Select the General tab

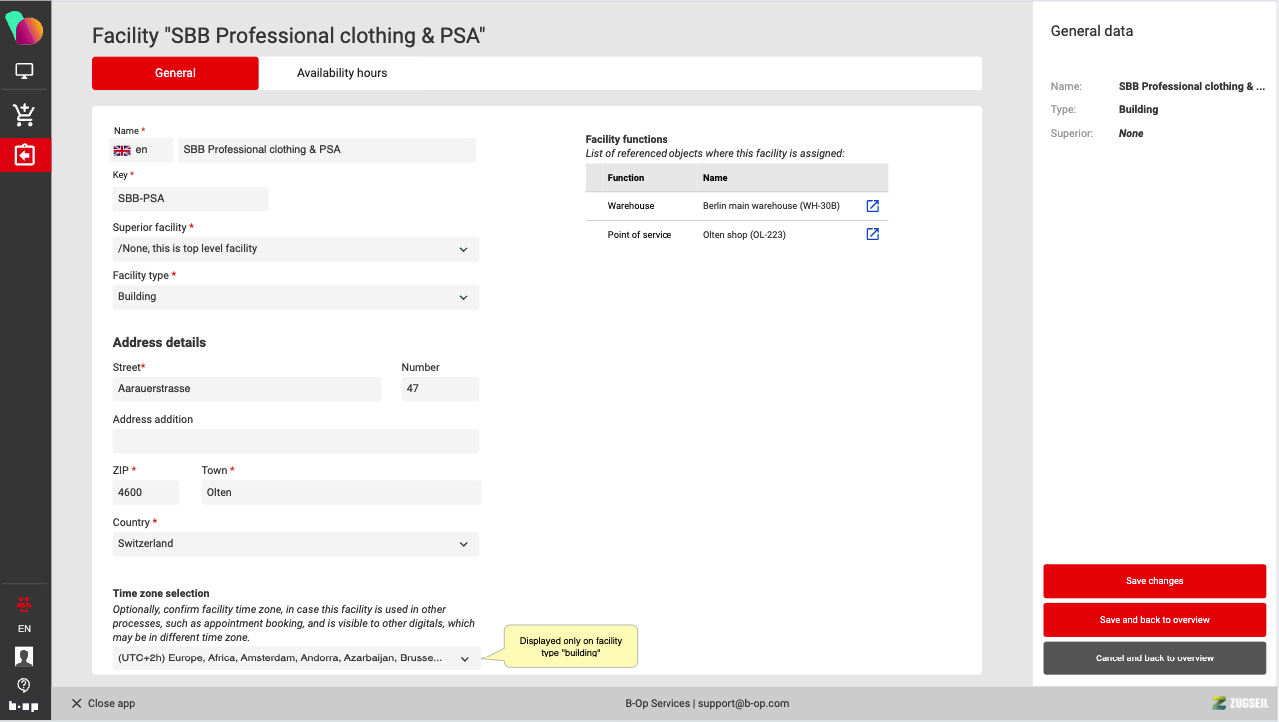175,73
